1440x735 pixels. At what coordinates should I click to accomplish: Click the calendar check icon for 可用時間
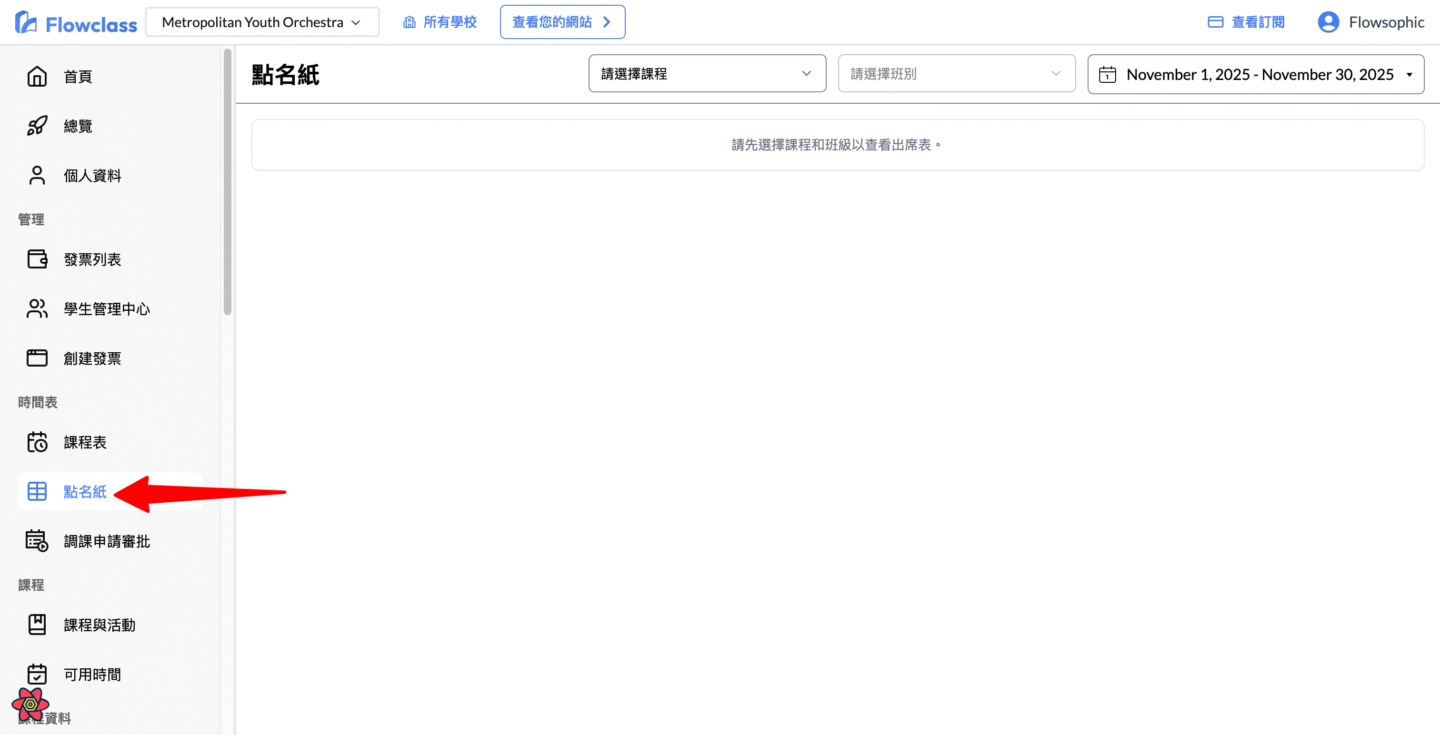37,674
